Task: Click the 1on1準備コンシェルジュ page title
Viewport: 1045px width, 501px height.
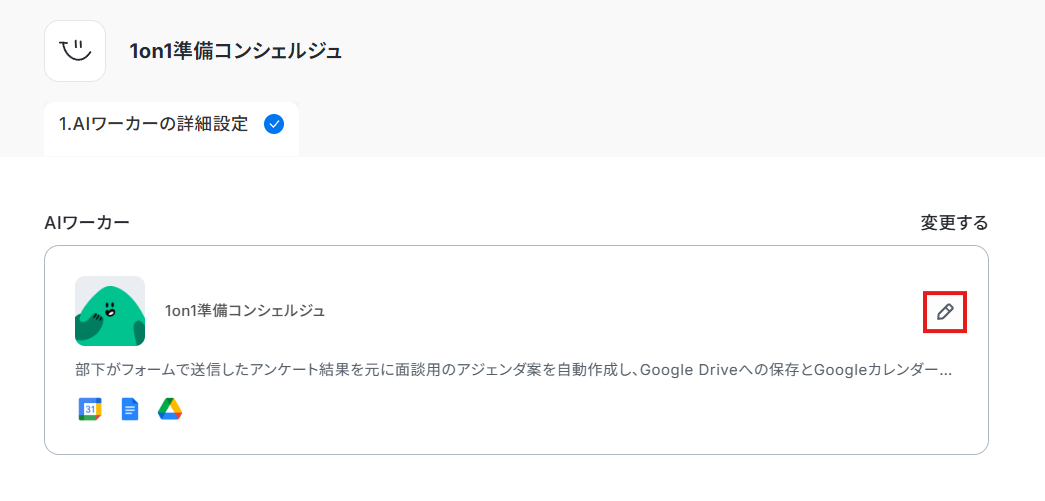Action: point(236,51)
